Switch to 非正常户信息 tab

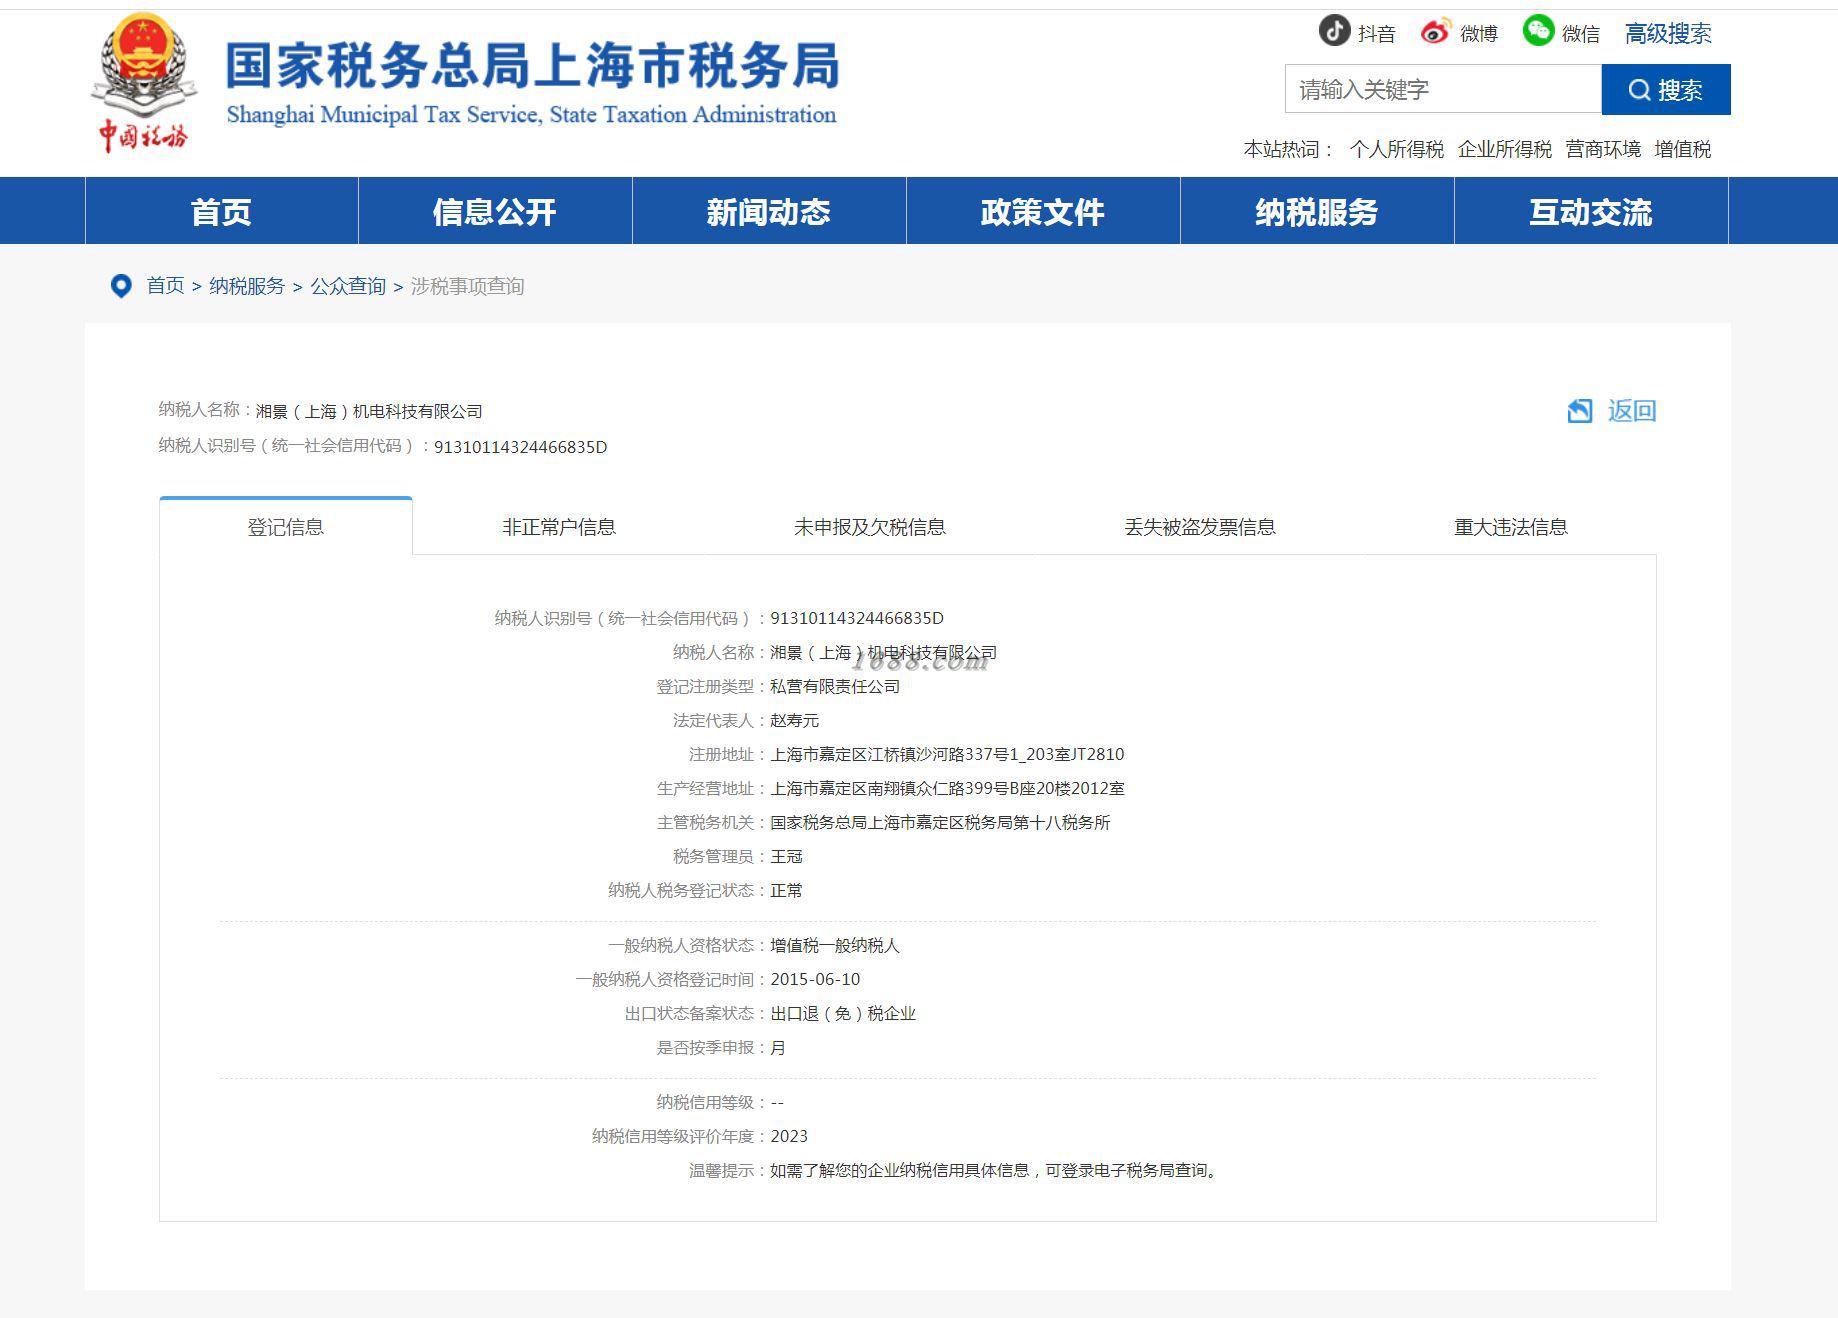(559, 526)
